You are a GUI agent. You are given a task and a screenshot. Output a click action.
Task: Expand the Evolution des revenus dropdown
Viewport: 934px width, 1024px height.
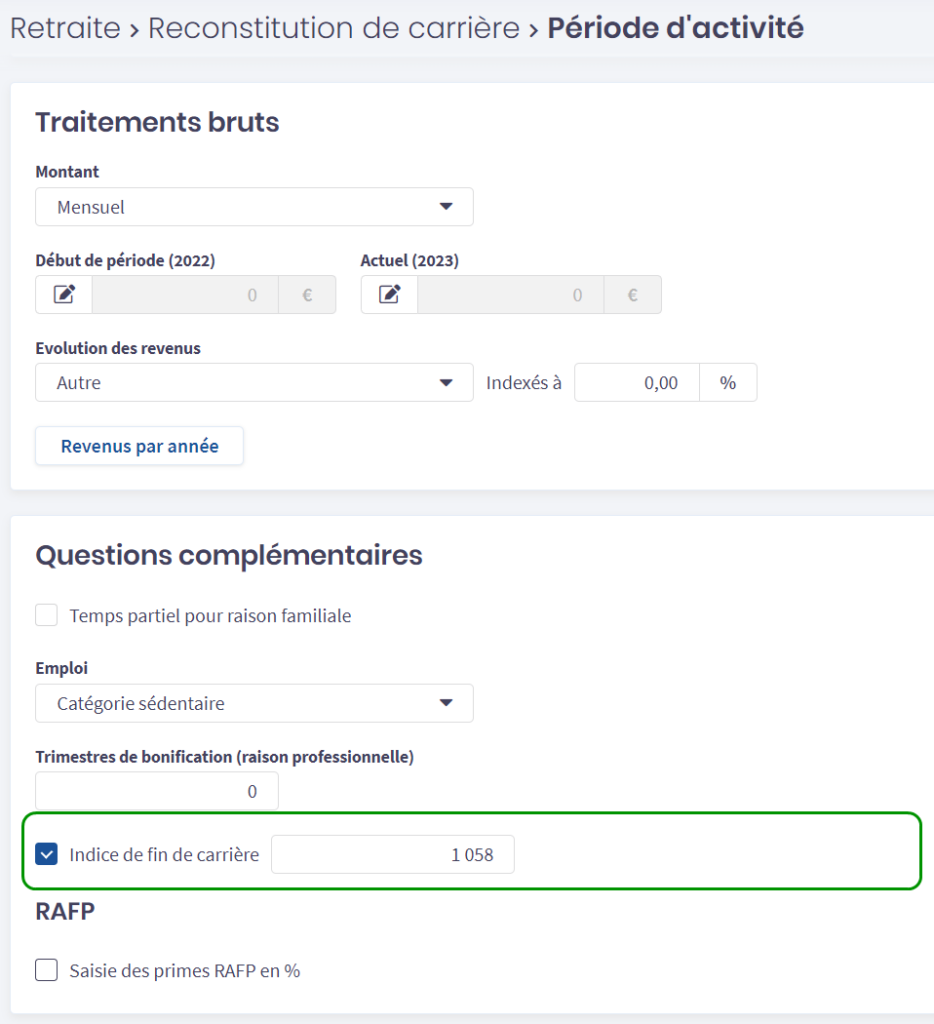(x=254, y=383)
